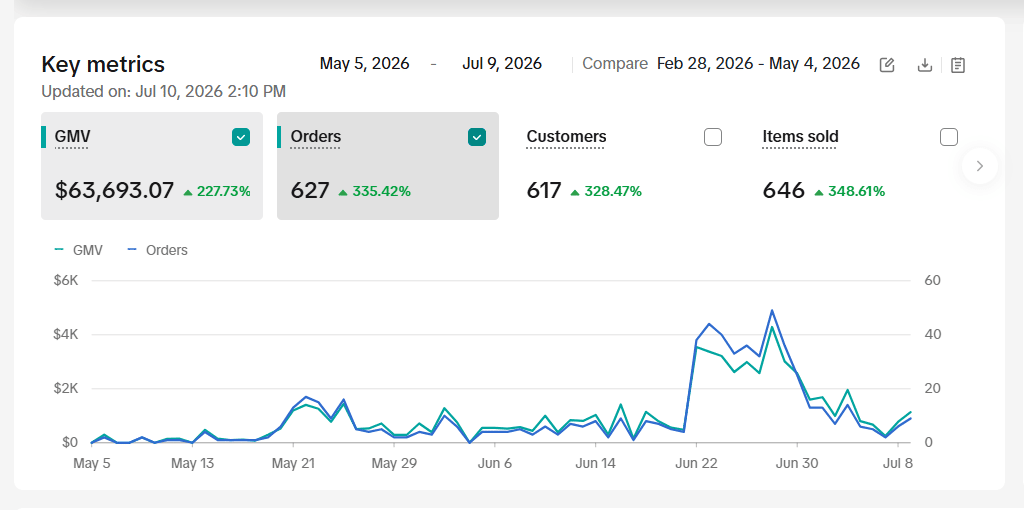Uncheck the GMV metric checkbox
This screenshot has width=1024, height=510.
pos(241,137)
